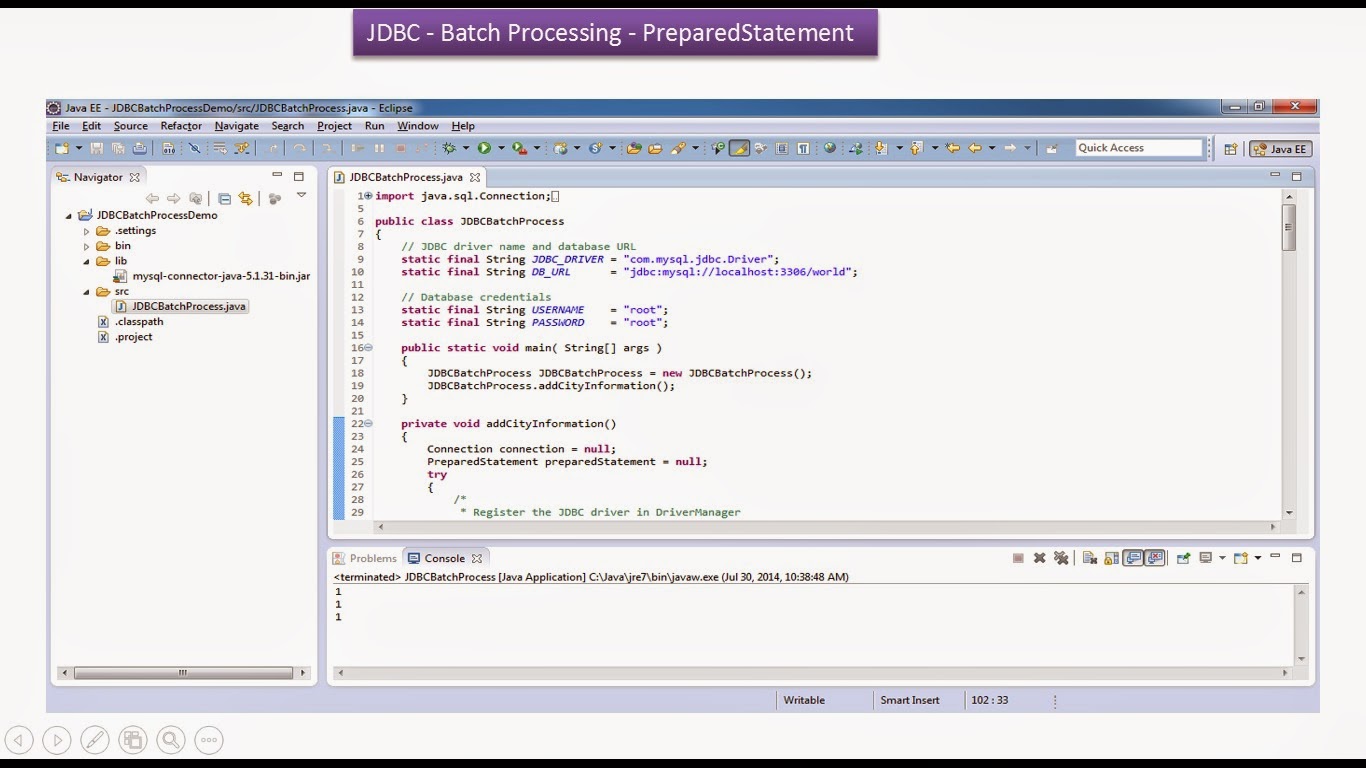Viewport: 1366px width, 768px height.
Task: Open the Navigate menu
Action: click(236, 126)
